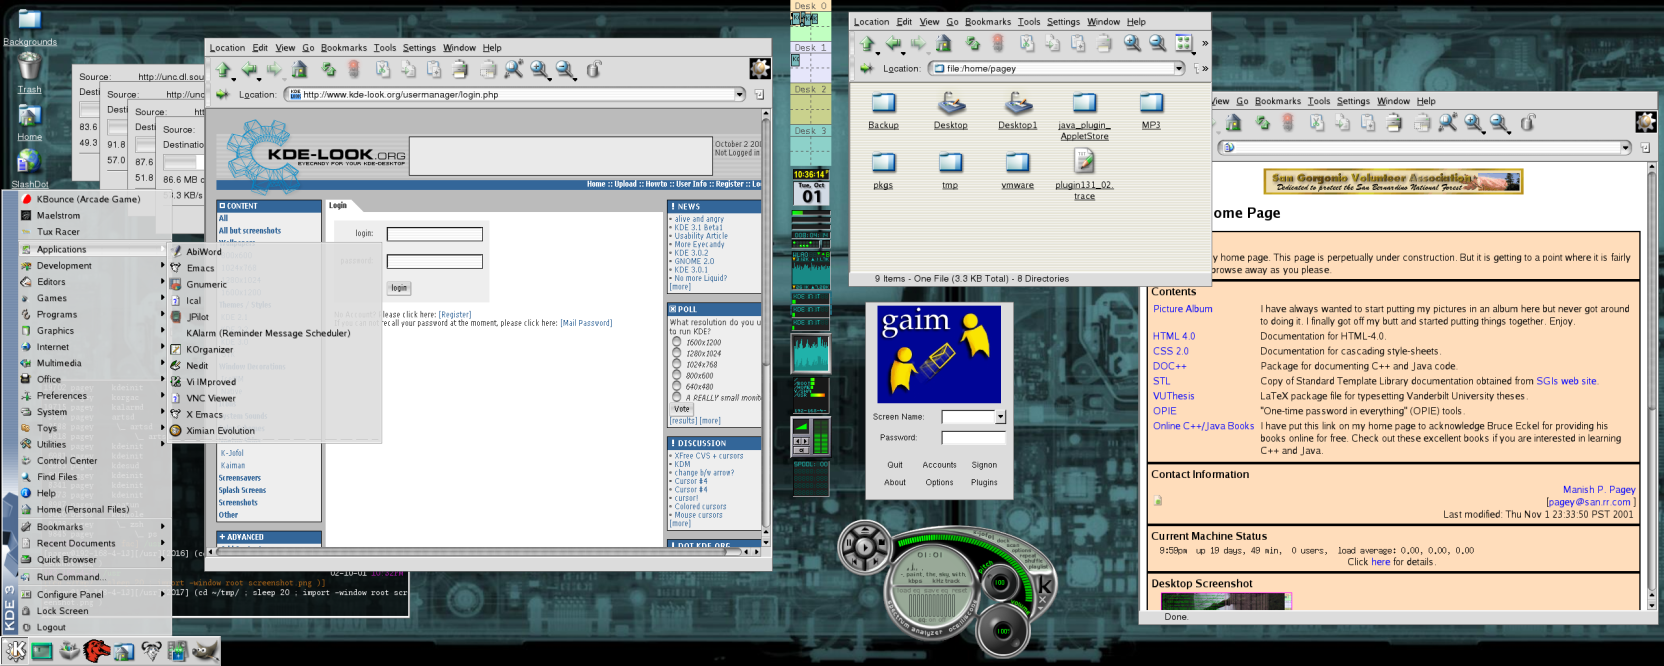Show the hidden toolbar items chevron in the file manager
Image resolution: width=1664 pixels, height=666 pixels.
coord(1204,44)
